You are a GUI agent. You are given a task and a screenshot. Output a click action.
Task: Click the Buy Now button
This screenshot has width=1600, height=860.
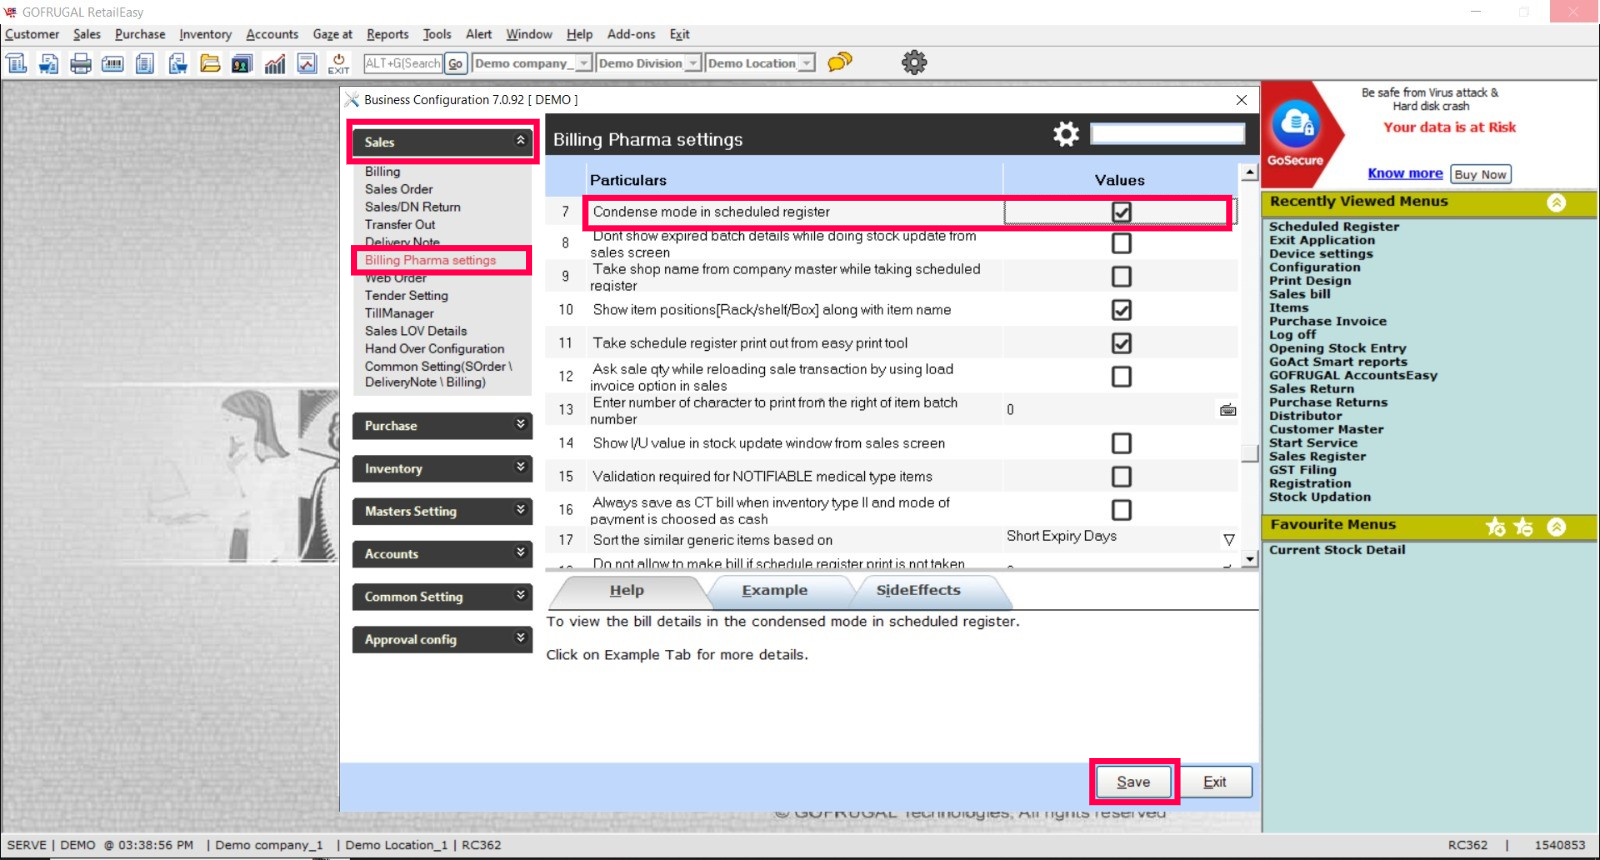[1480, 174]
